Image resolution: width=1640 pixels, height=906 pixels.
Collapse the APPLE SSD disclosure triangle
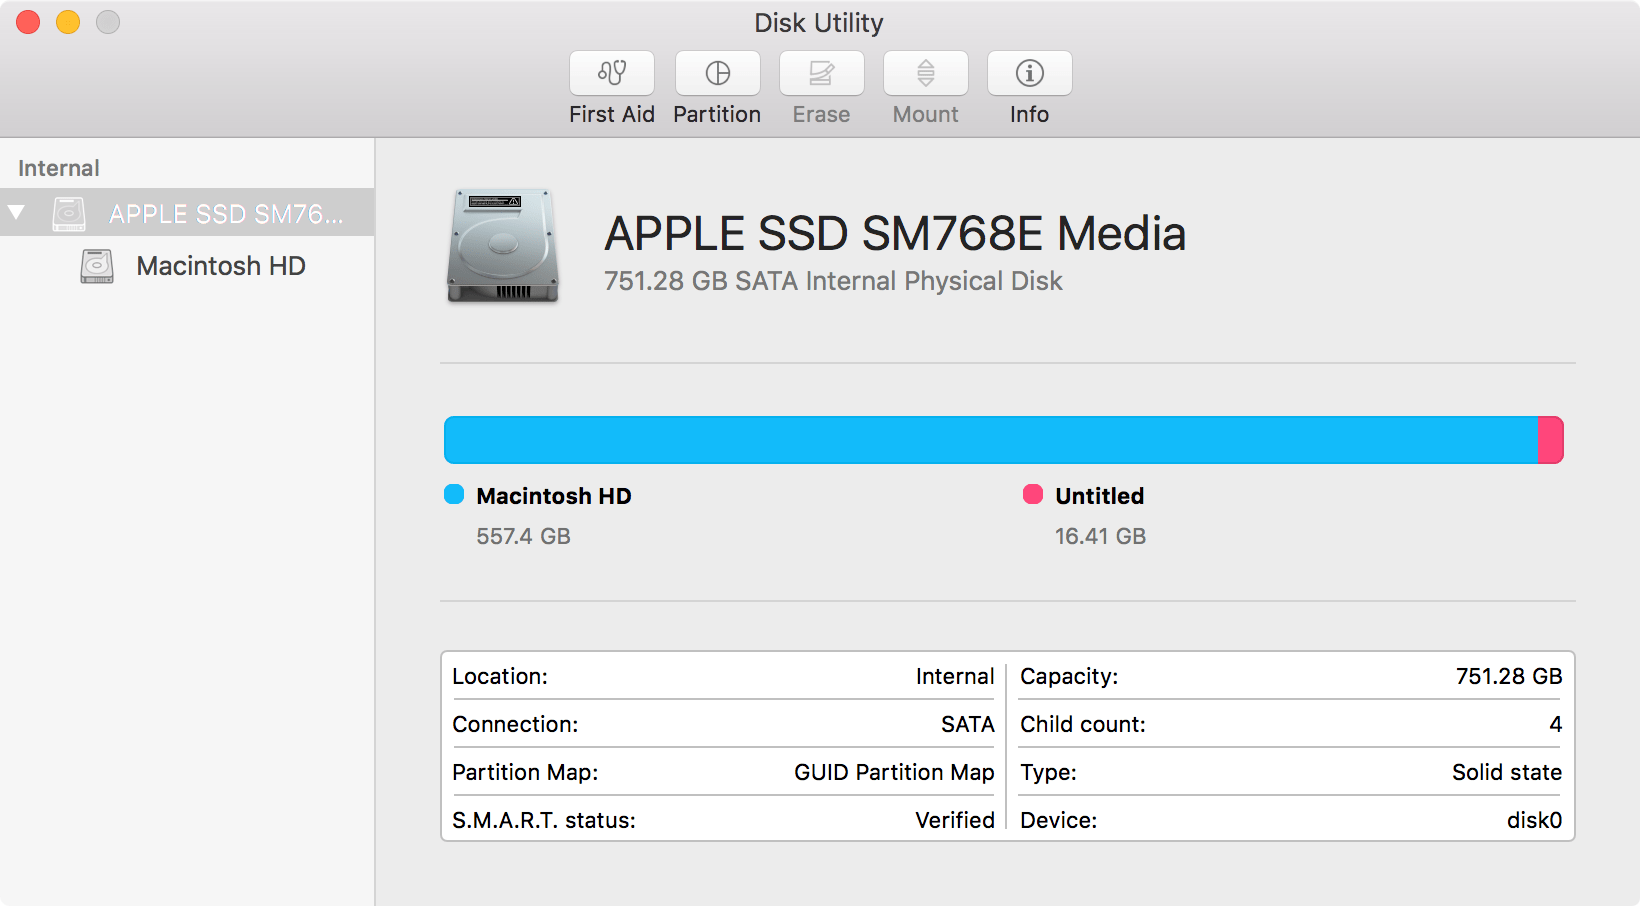click(16, 212)
